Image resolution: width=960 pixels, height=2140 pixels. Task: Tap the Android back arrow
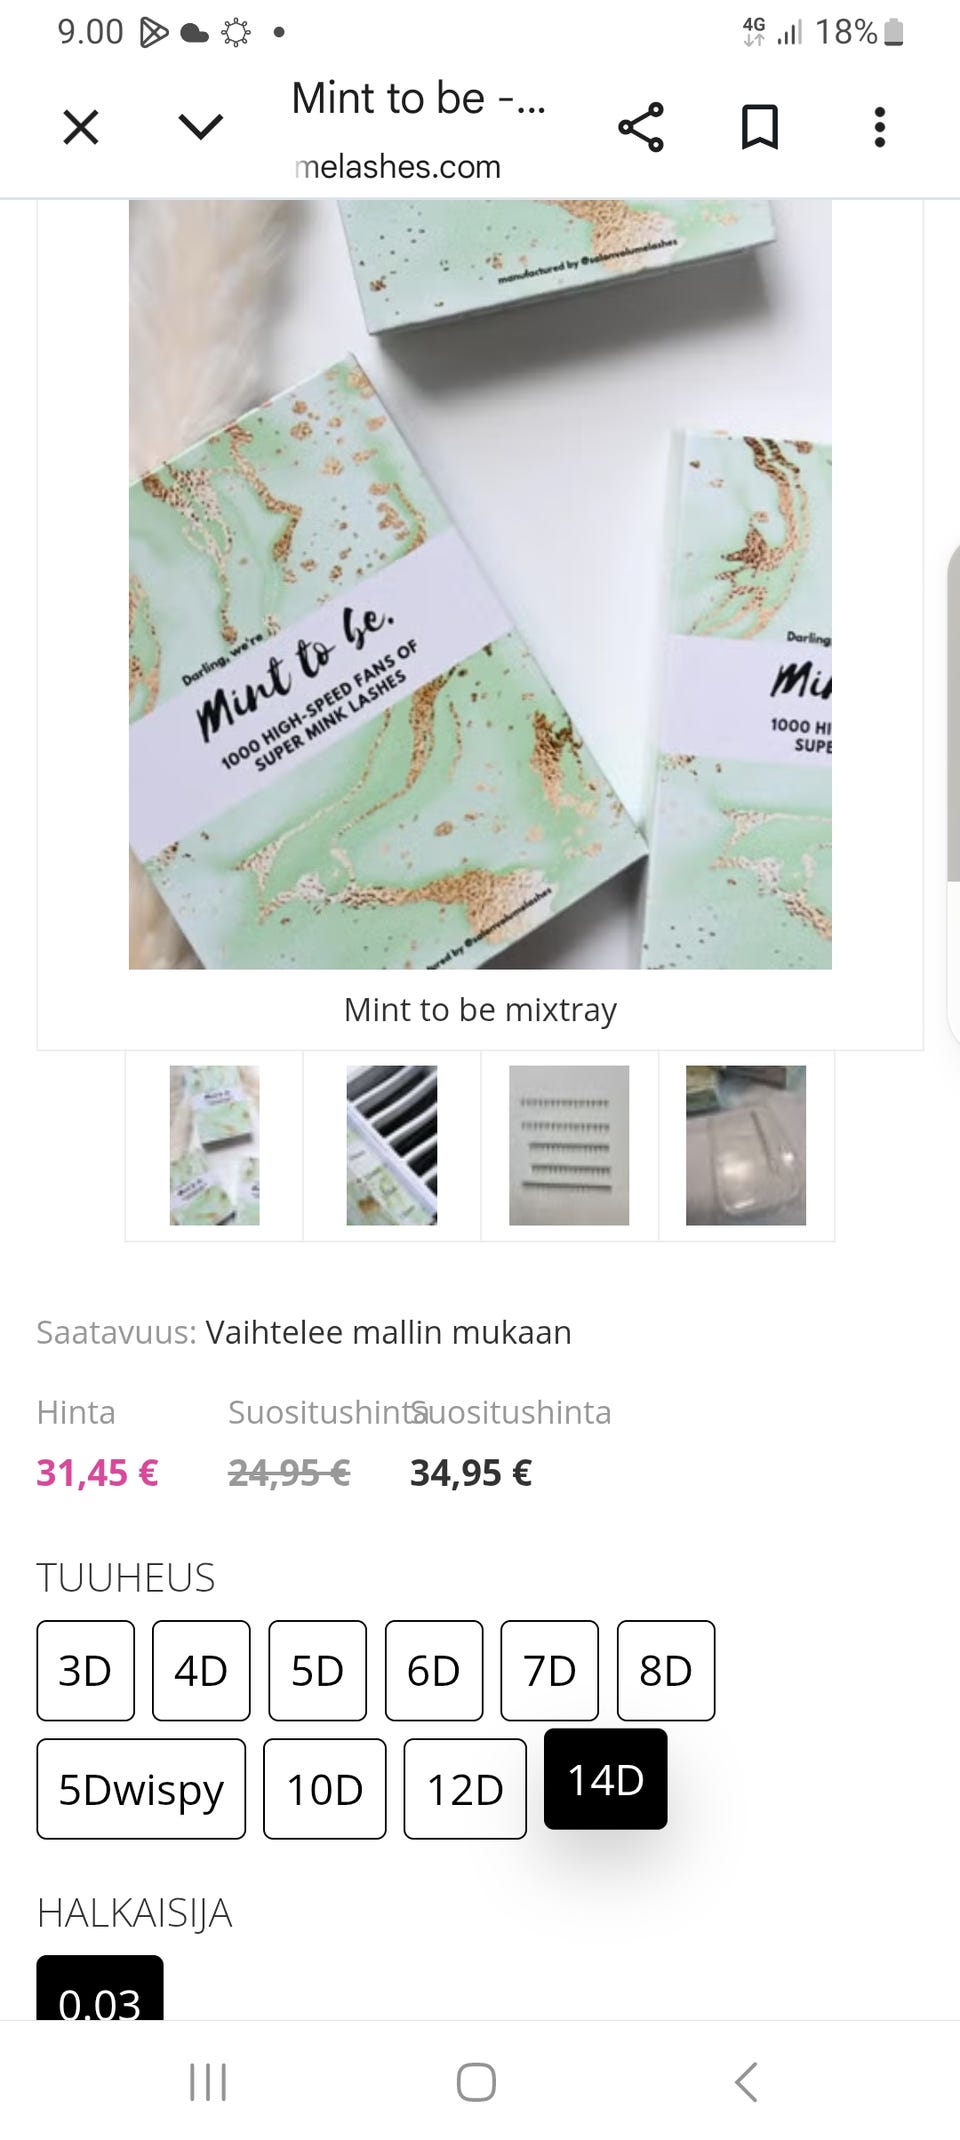(746, 2082)
